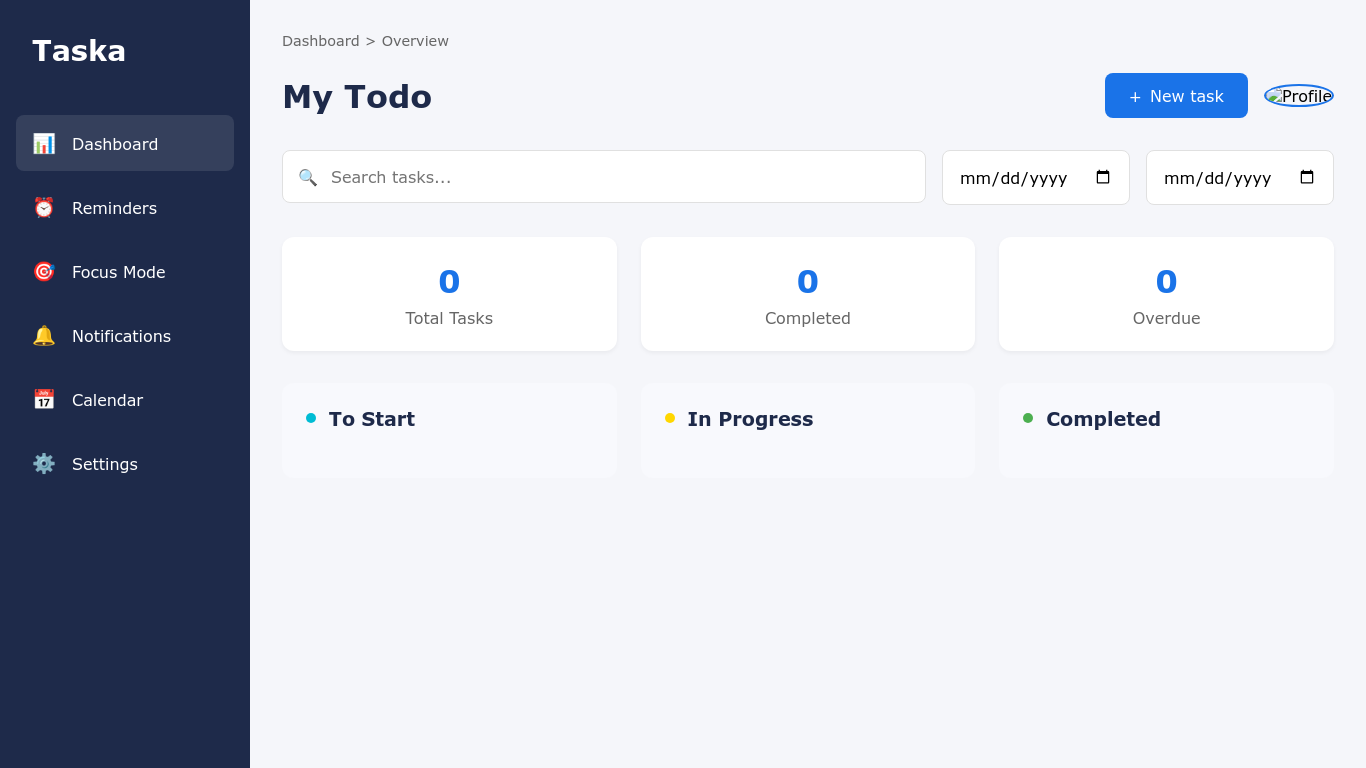The width and height of the screenshot is (1366, 768).
Task: Open the end date calendar picker
Action: click(1307, 176)
